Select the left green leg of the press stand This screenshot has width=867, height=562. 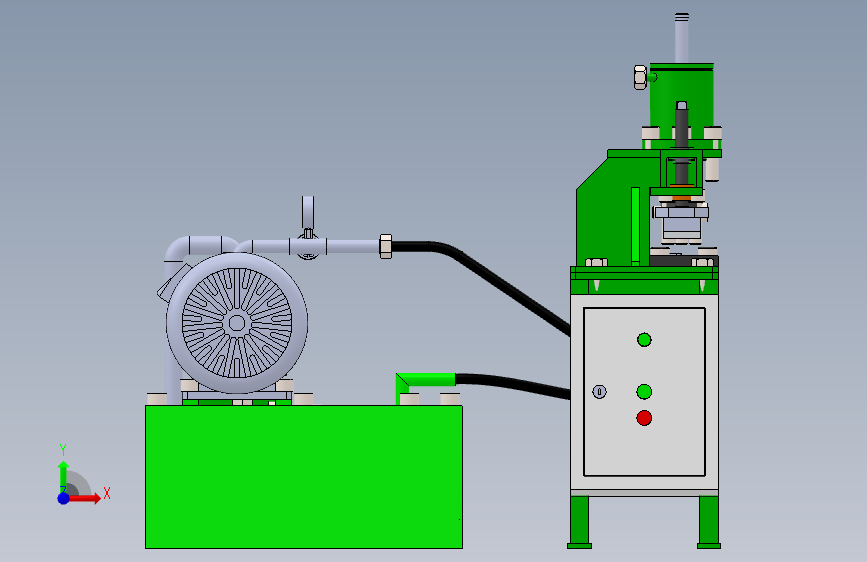click(579, 521)
